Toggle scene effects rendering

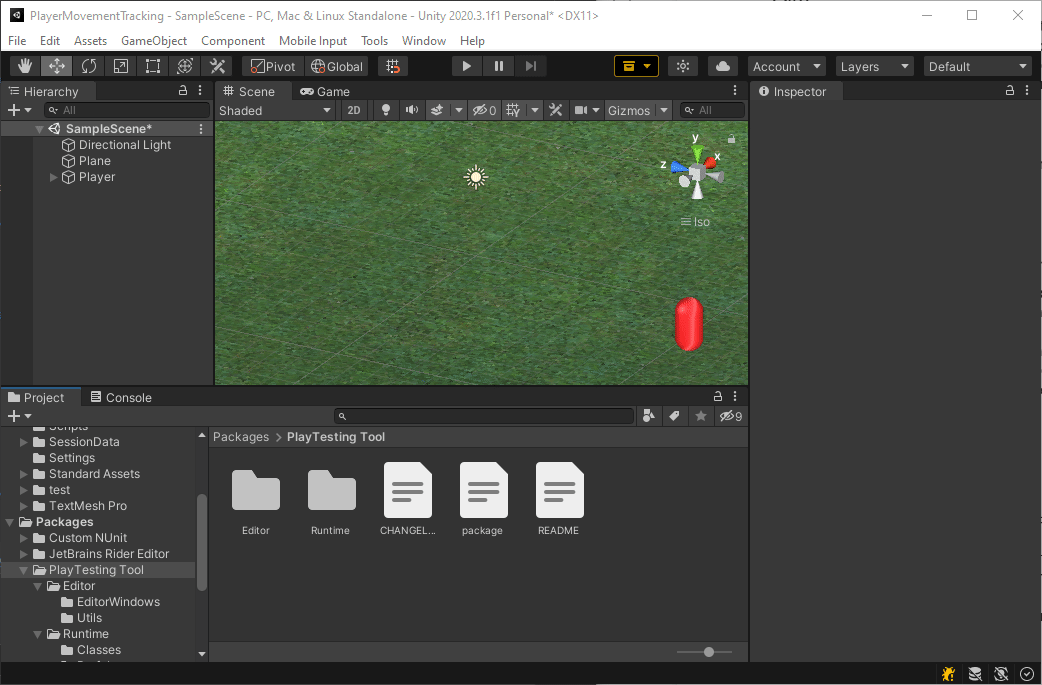[437, 110]
